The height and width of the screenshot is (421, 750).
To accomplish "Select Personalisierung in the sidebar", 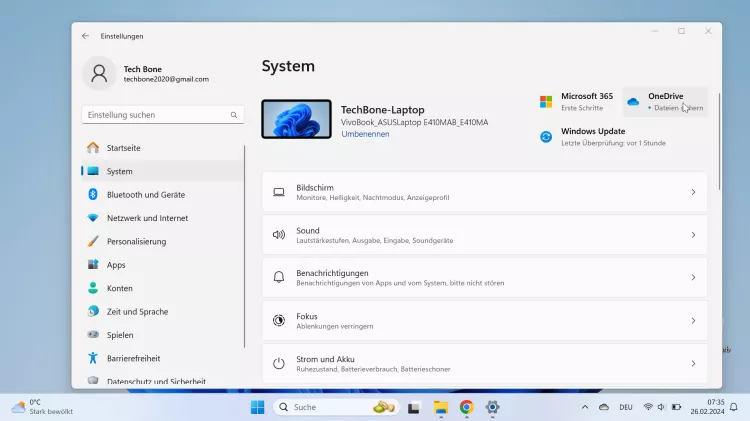I will [163, 242].
